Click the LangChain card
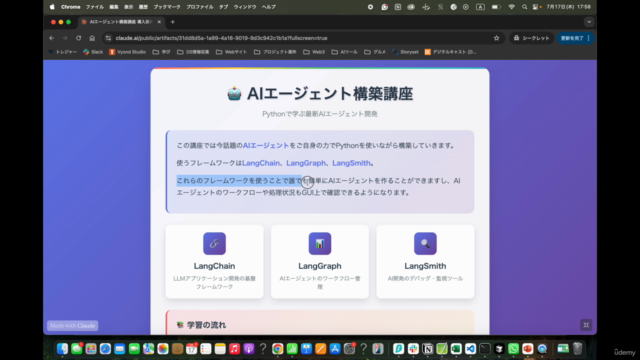Image resolution: width=640 pixels, height=360 pixels. 214,262
